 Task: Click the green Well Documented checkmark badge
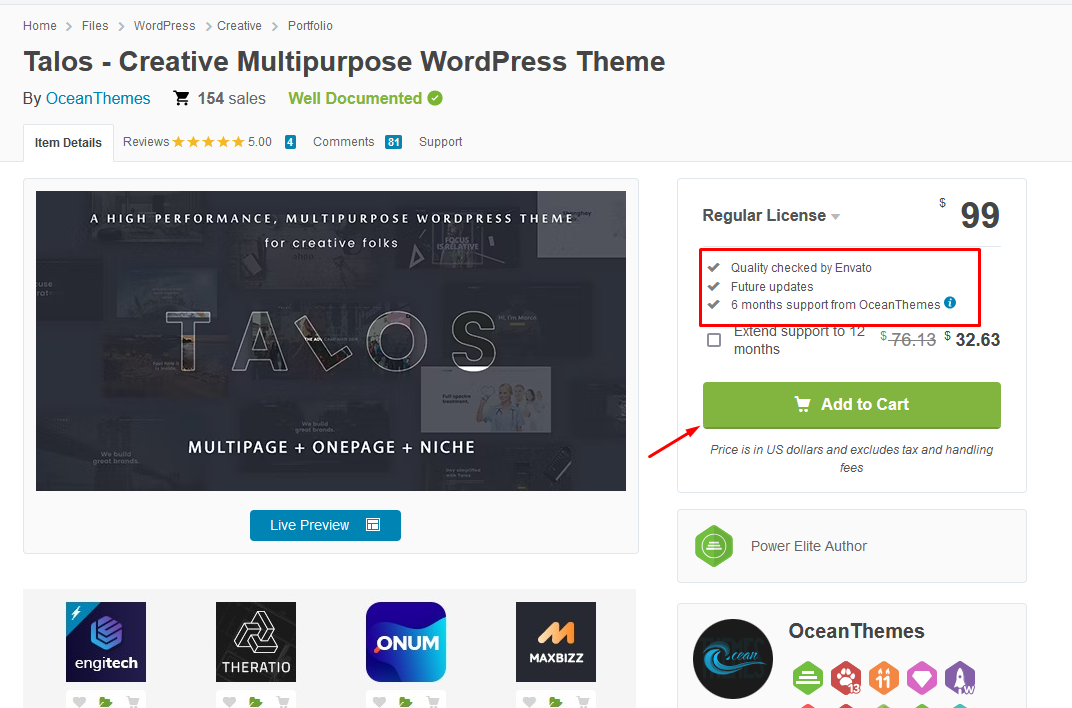click(435, 98)
